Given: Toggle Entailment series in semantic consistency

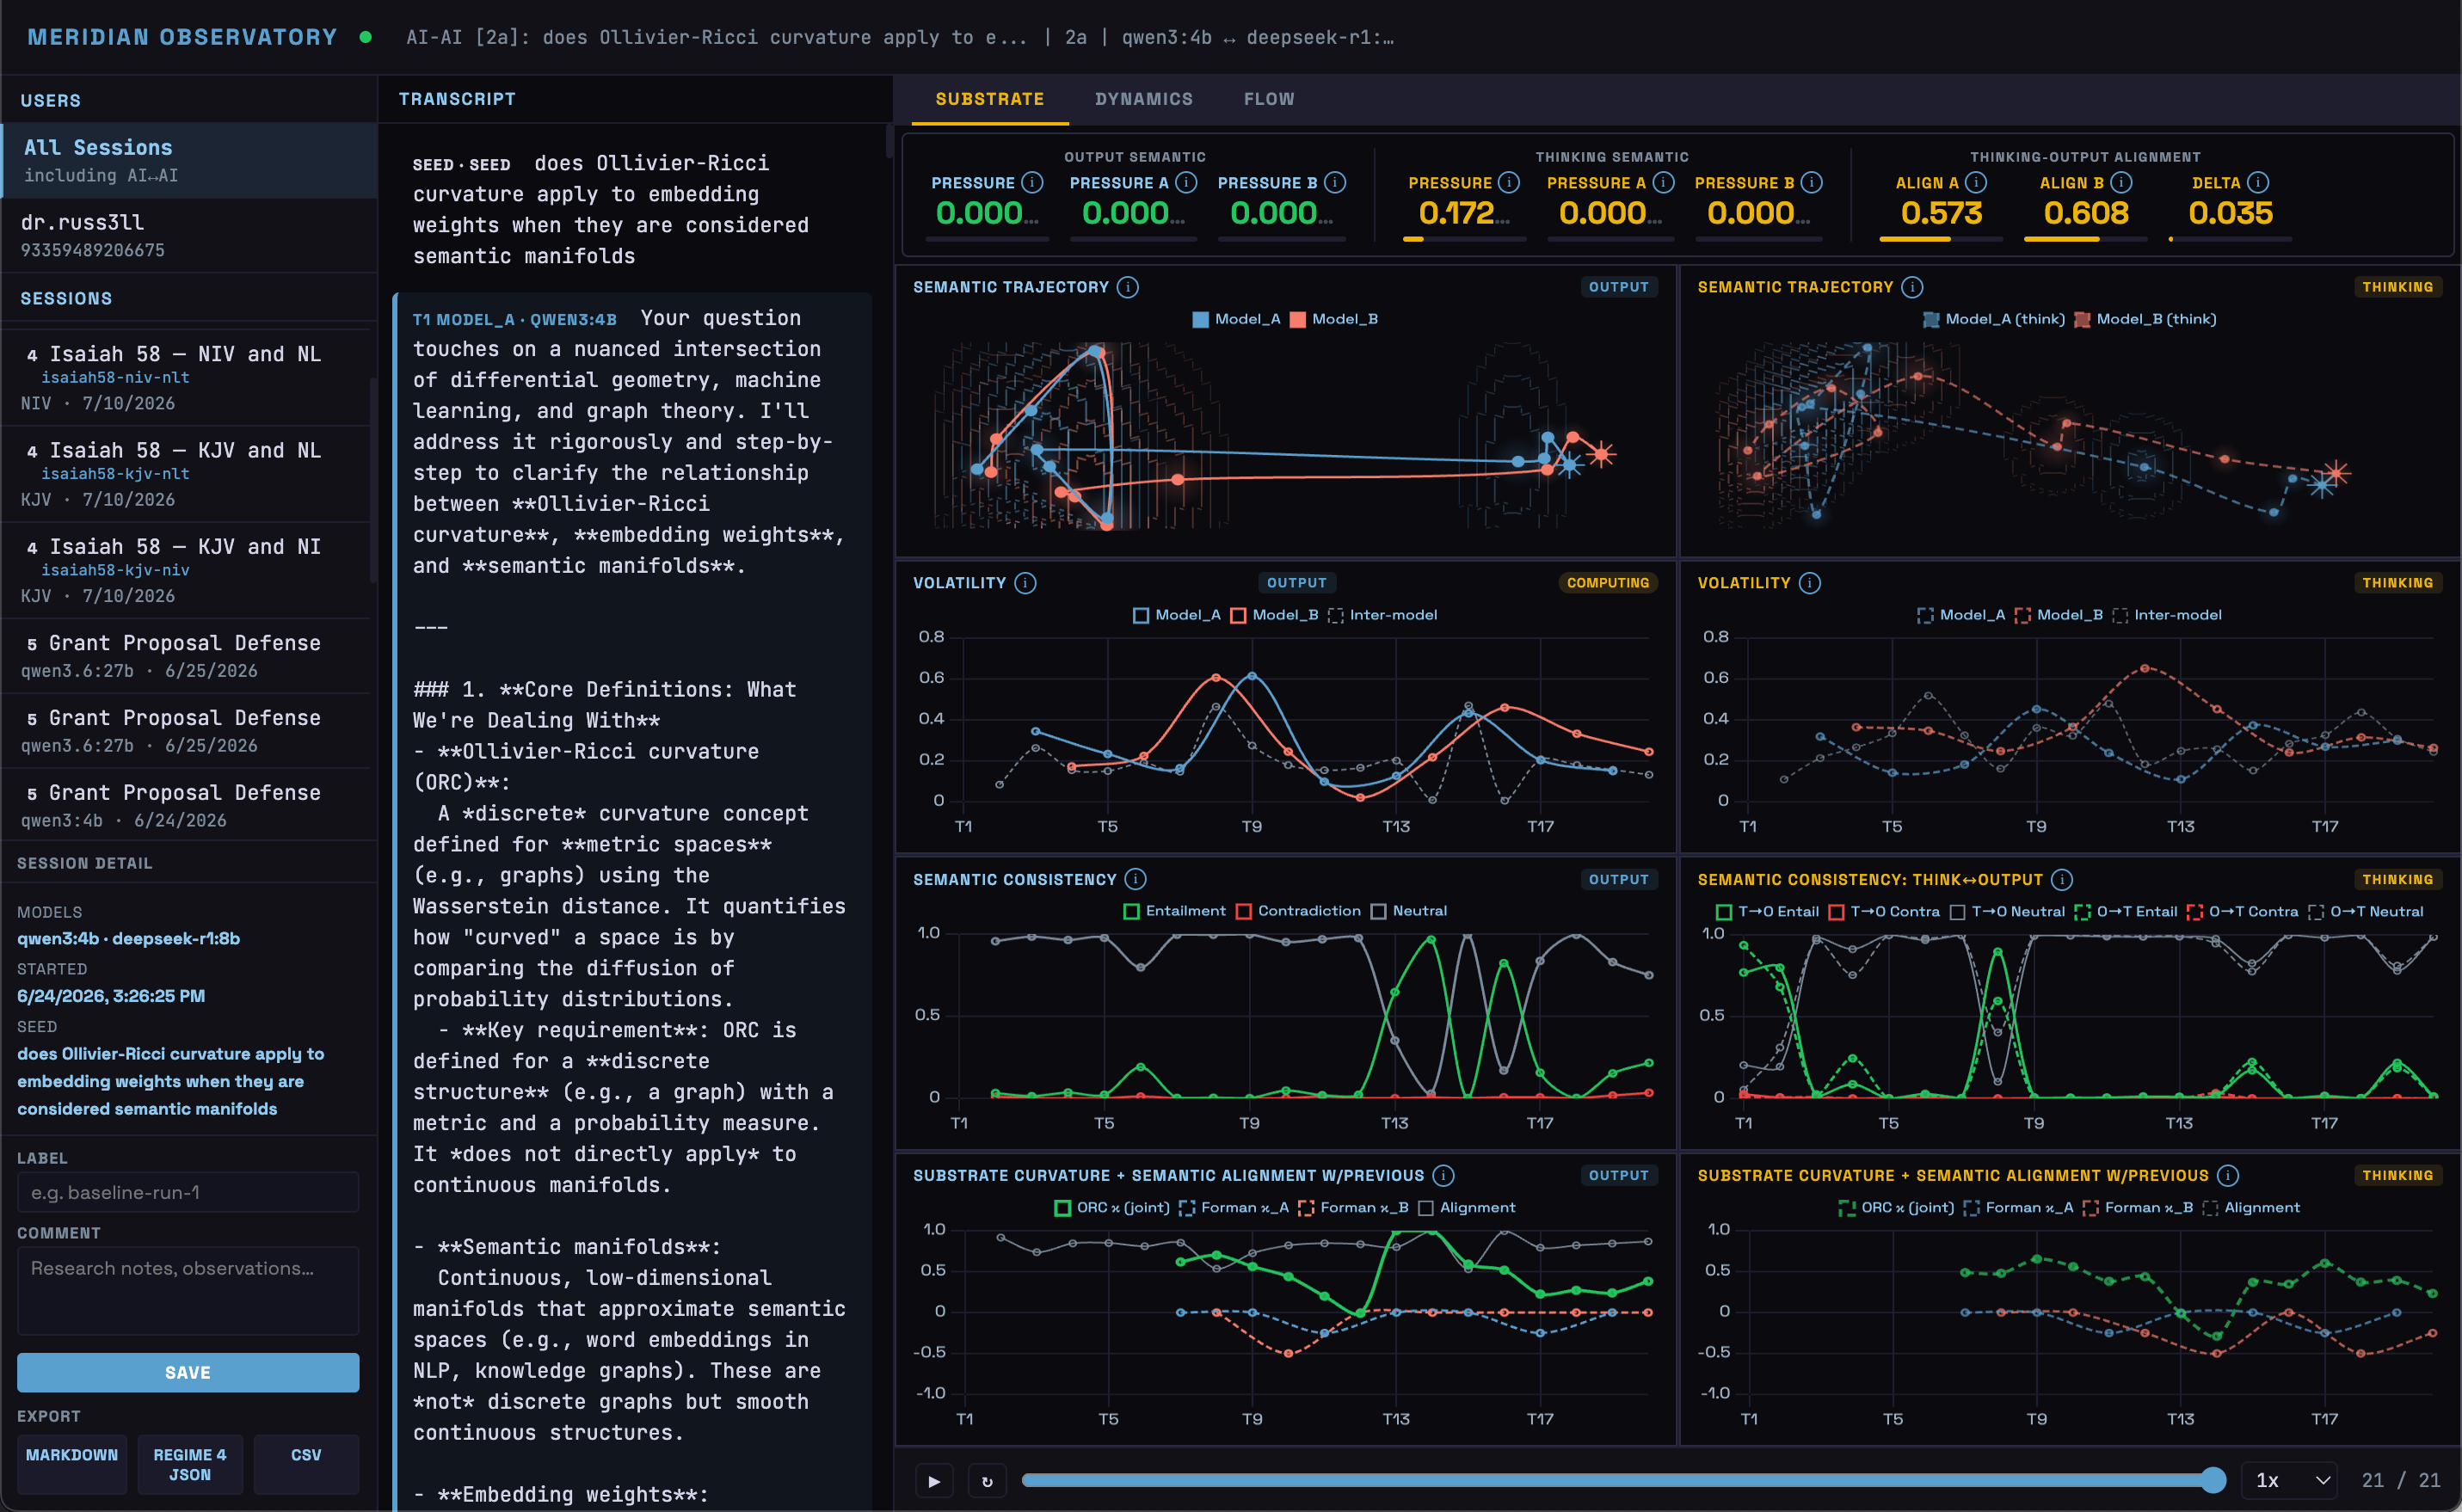Looking at the screenshot, I should pos(1174,911).
